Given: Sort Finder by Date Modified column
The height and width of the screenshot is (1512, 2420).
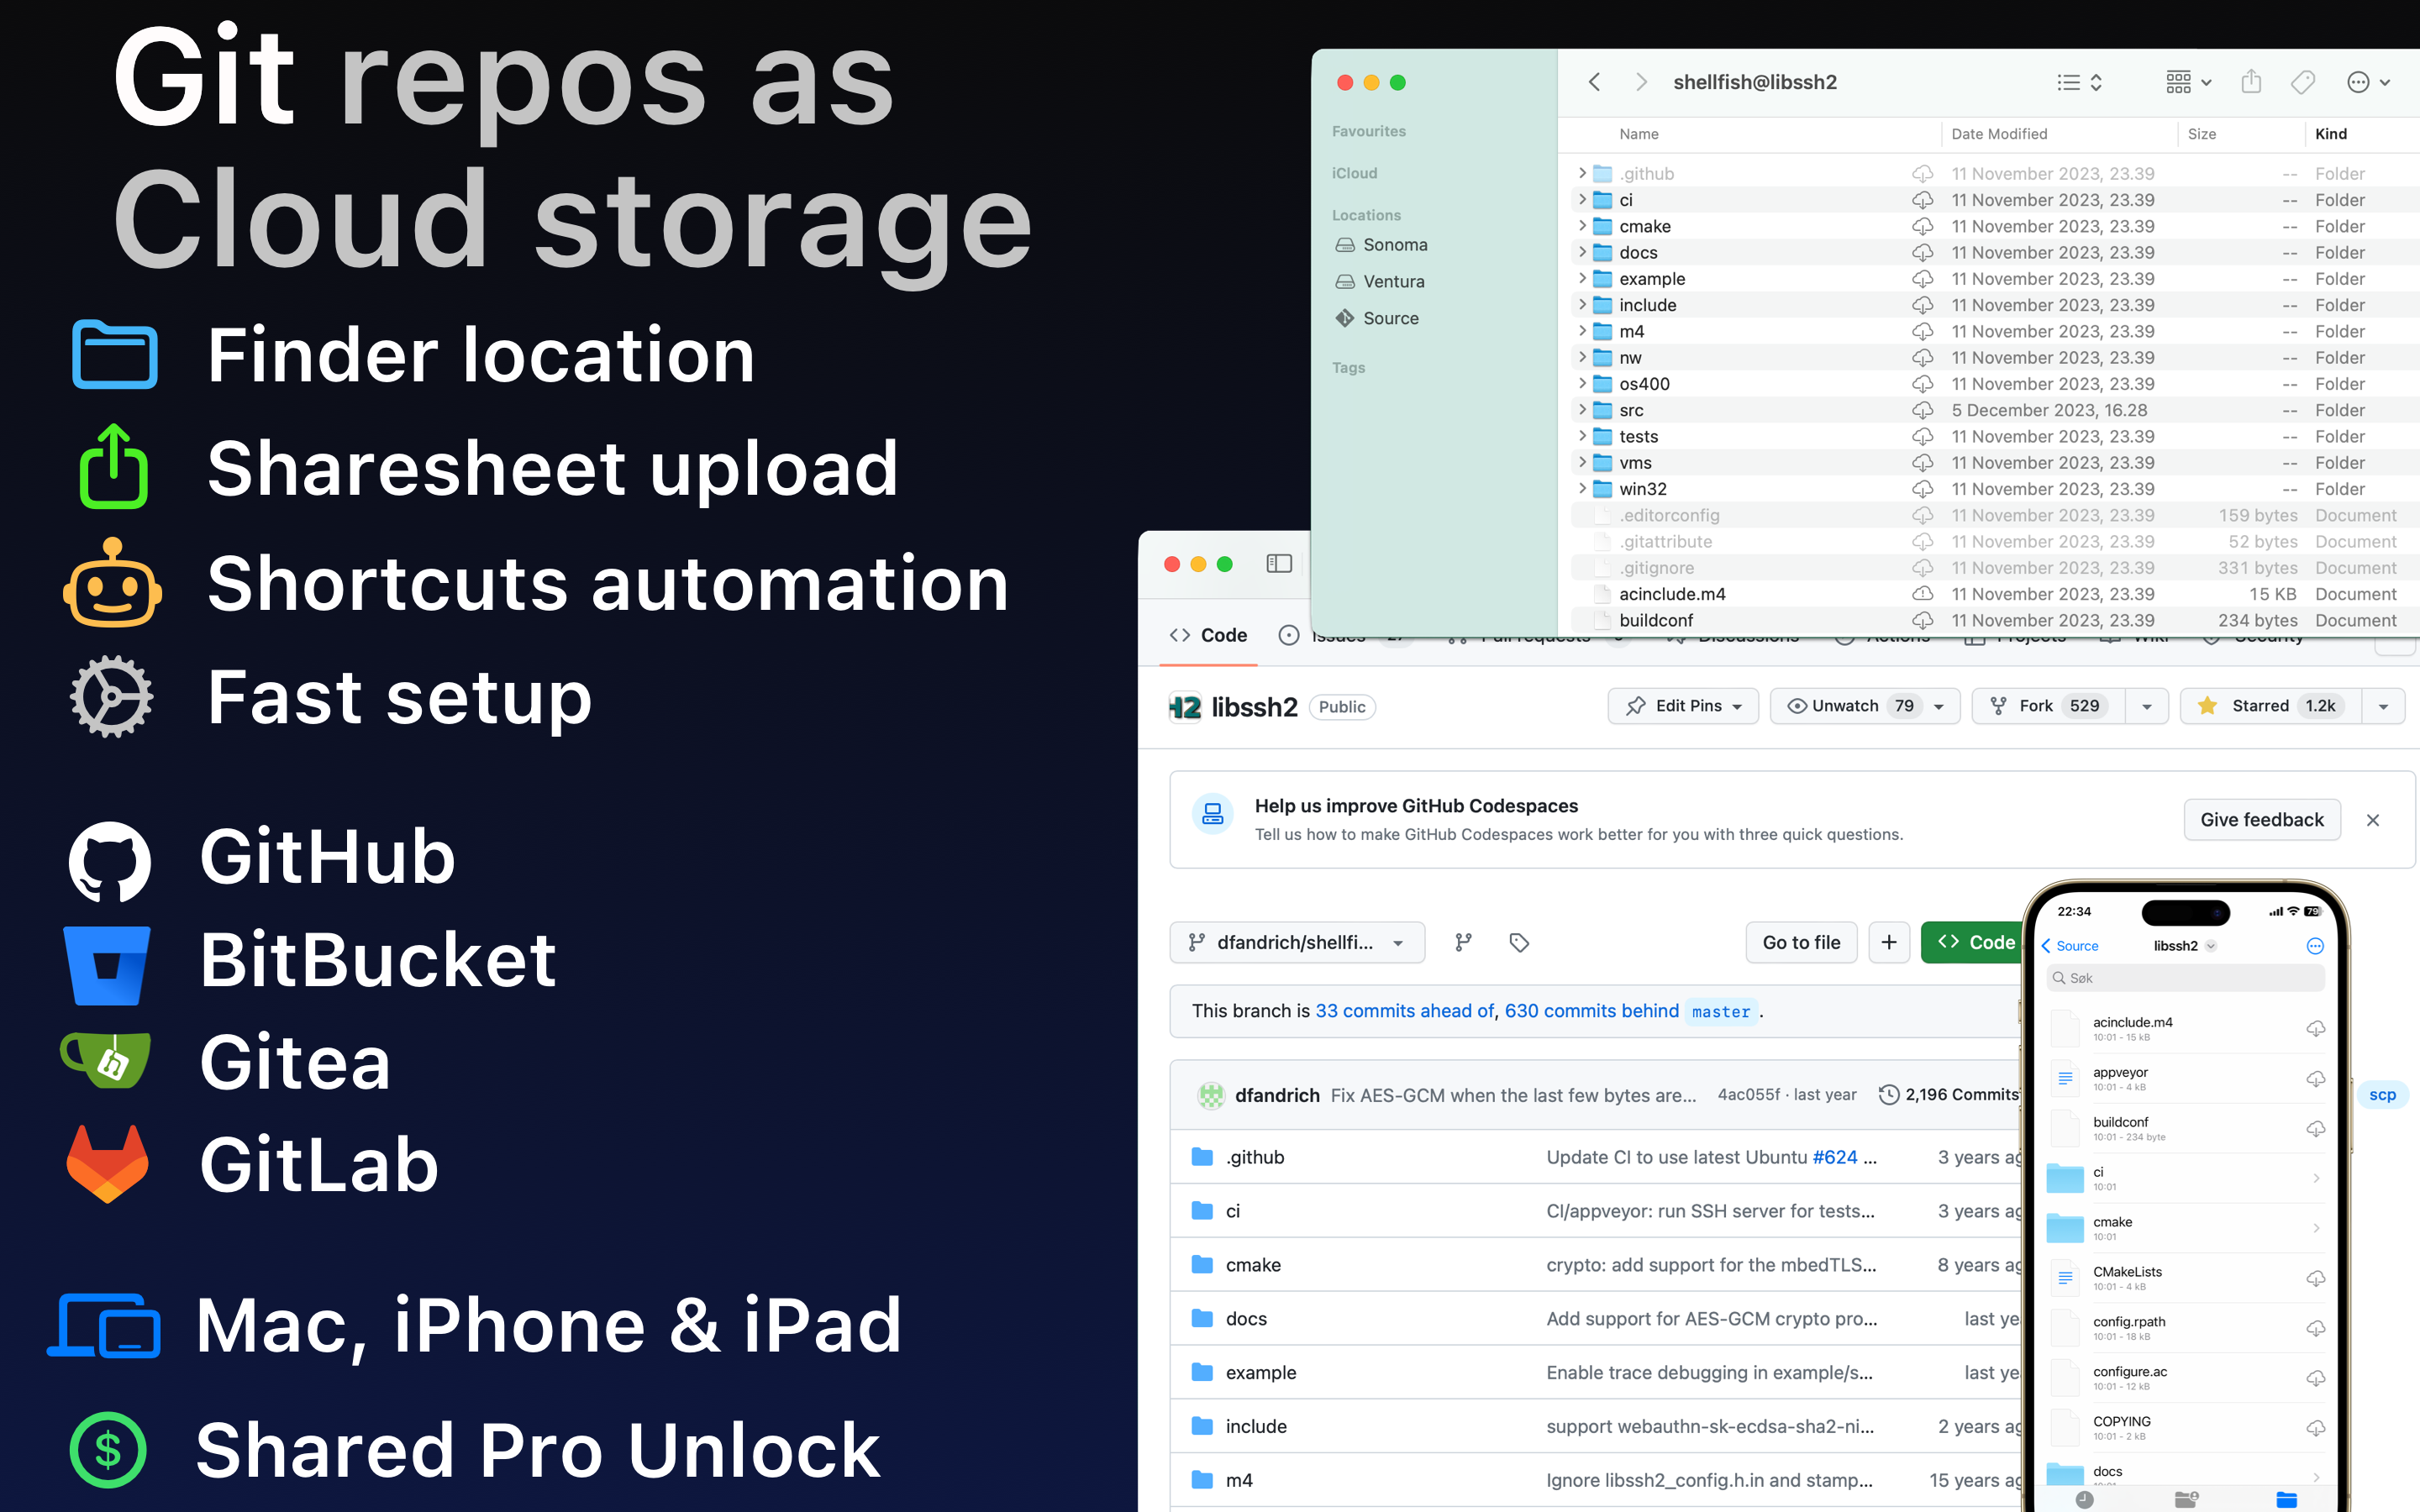Looking at the screenshot, I should [x=1999, y=134].
